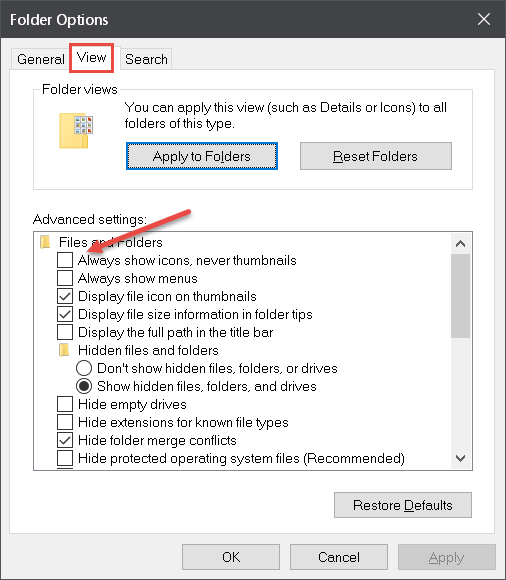Select Don't show hidden files radio button
This screenshot has height=580, width=506.
tap(84, 368)
